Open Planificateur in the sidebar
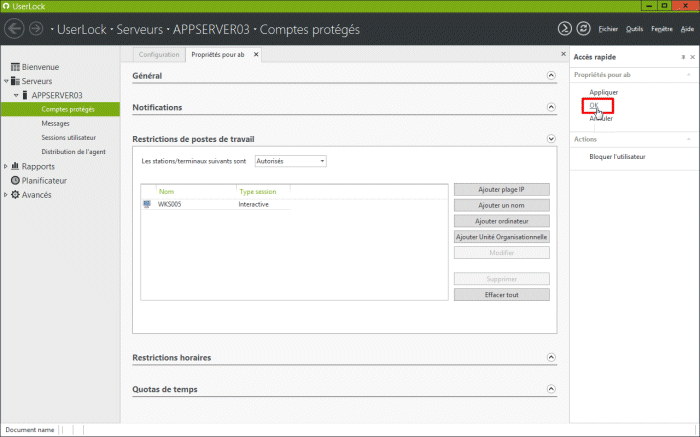700x437 pixels. tap(44, 180)
